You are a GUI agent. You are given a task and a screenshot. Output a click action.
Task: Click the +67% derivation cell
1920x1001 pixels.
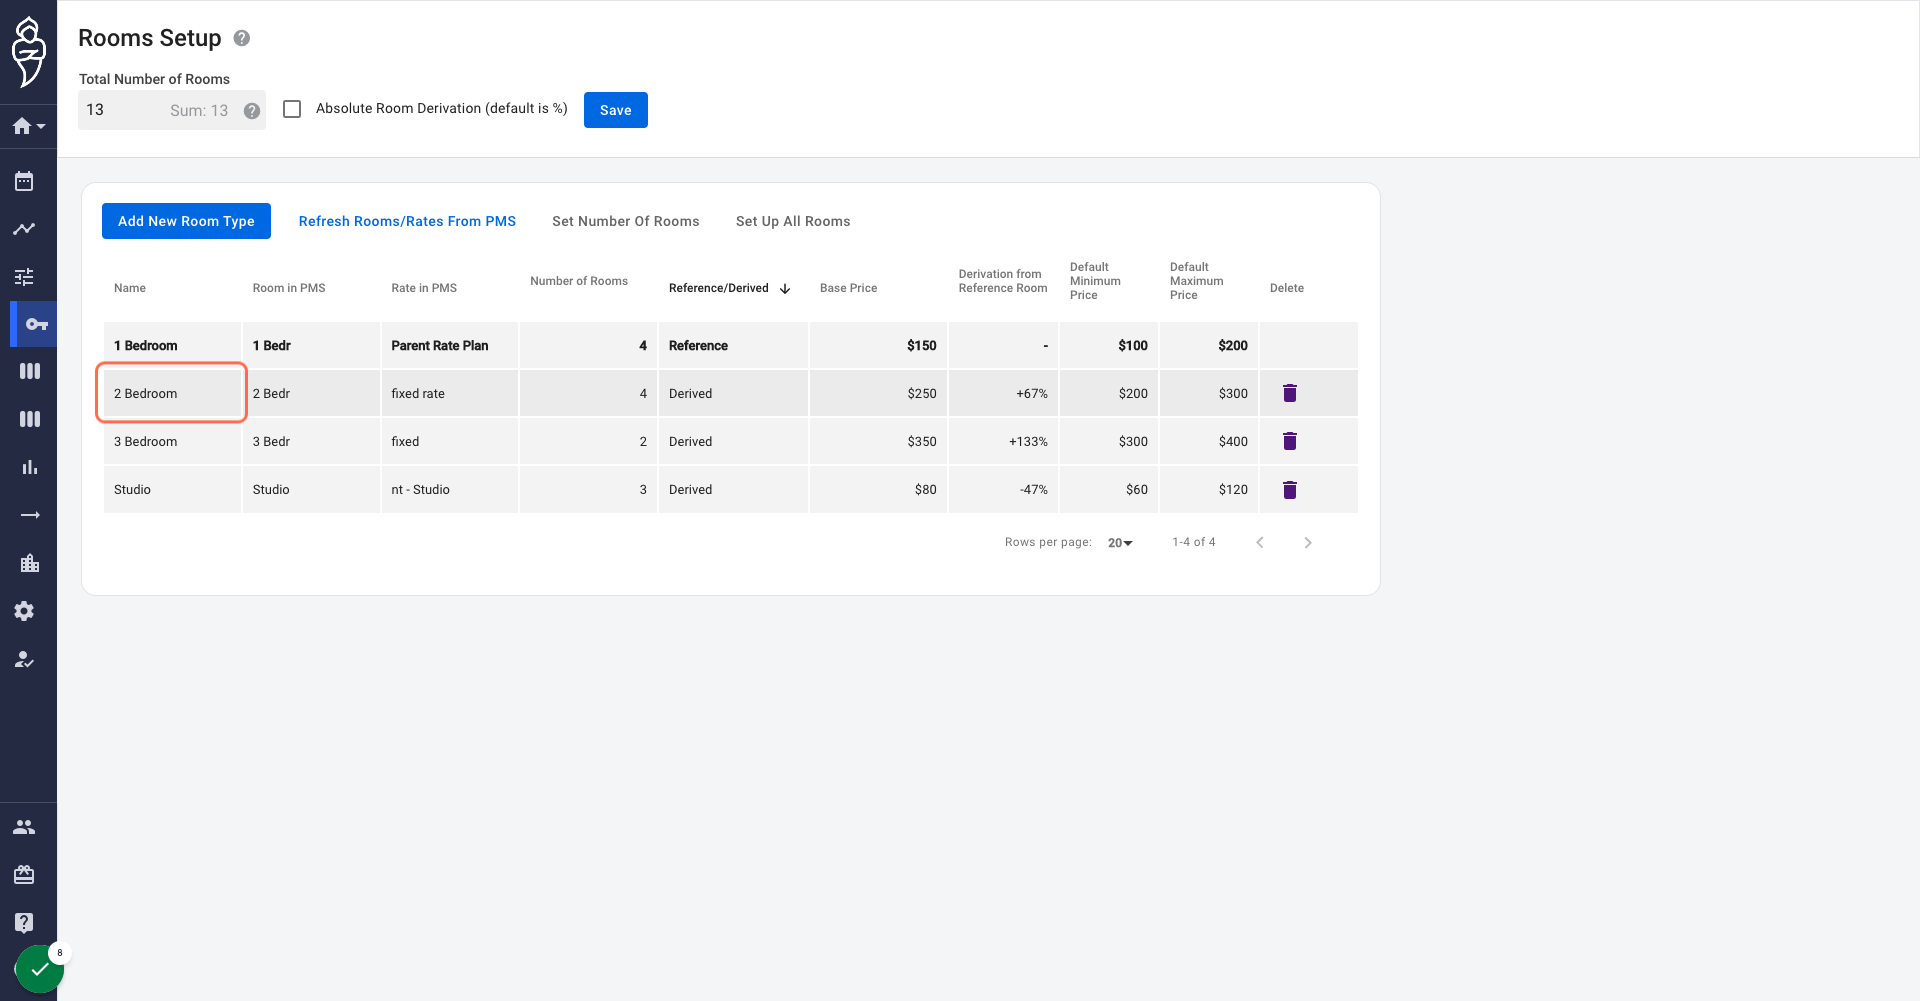[x=1003, y=393]
